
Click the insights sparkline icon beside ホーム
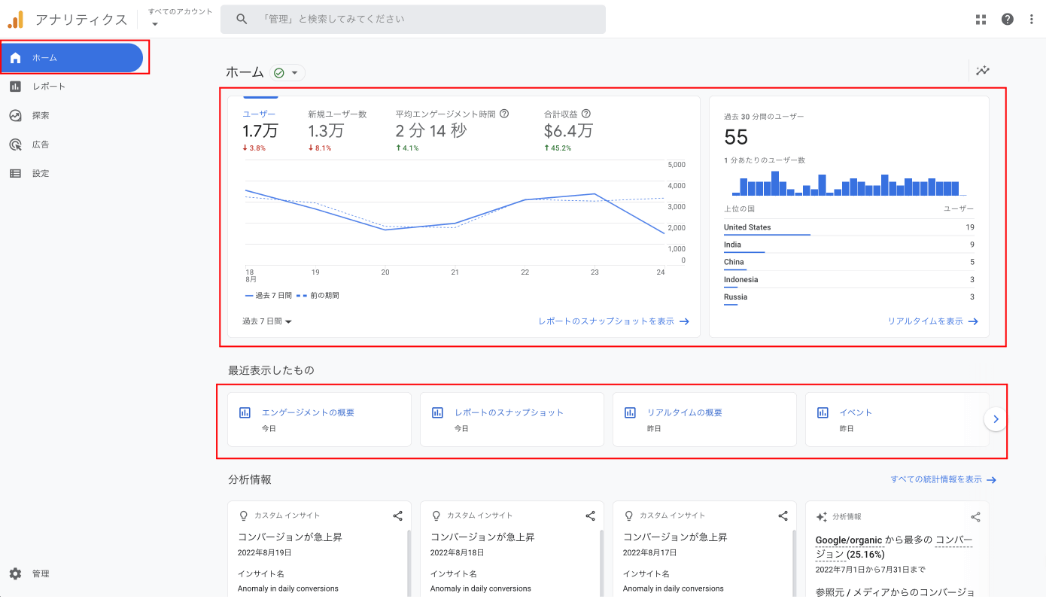983,71
